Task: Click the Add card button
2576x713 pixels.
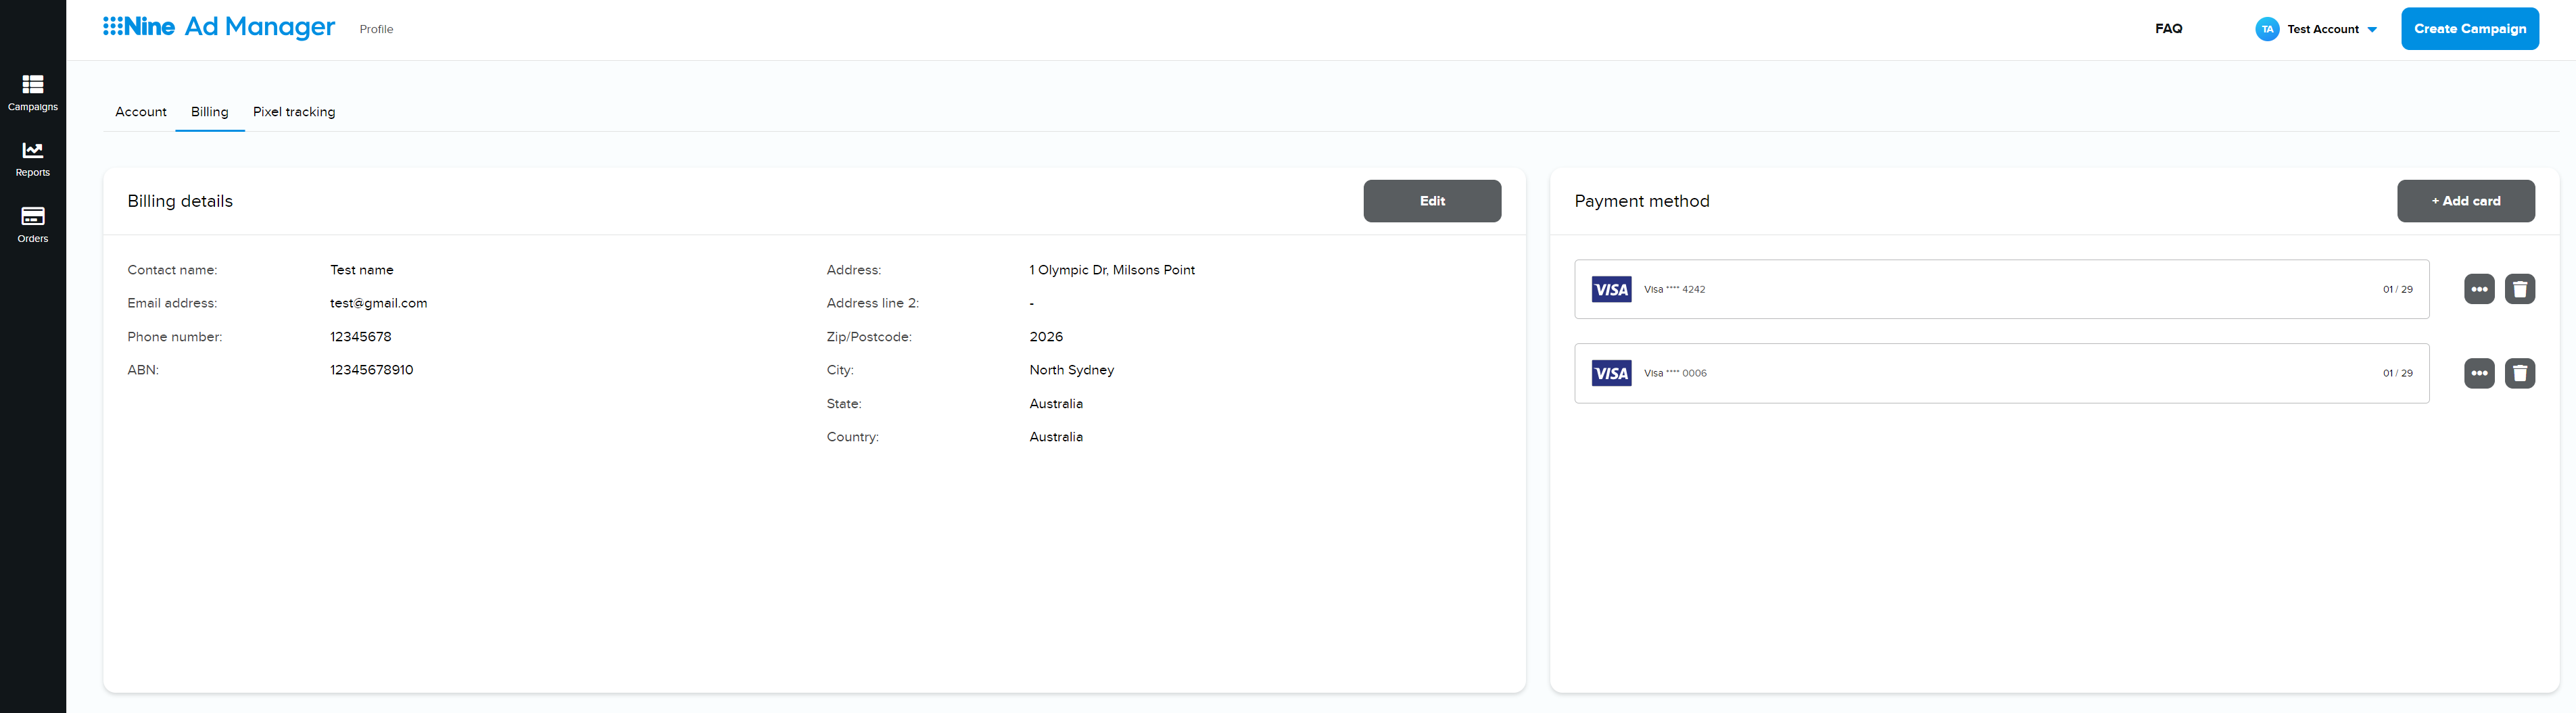Action: [2466, 201]
